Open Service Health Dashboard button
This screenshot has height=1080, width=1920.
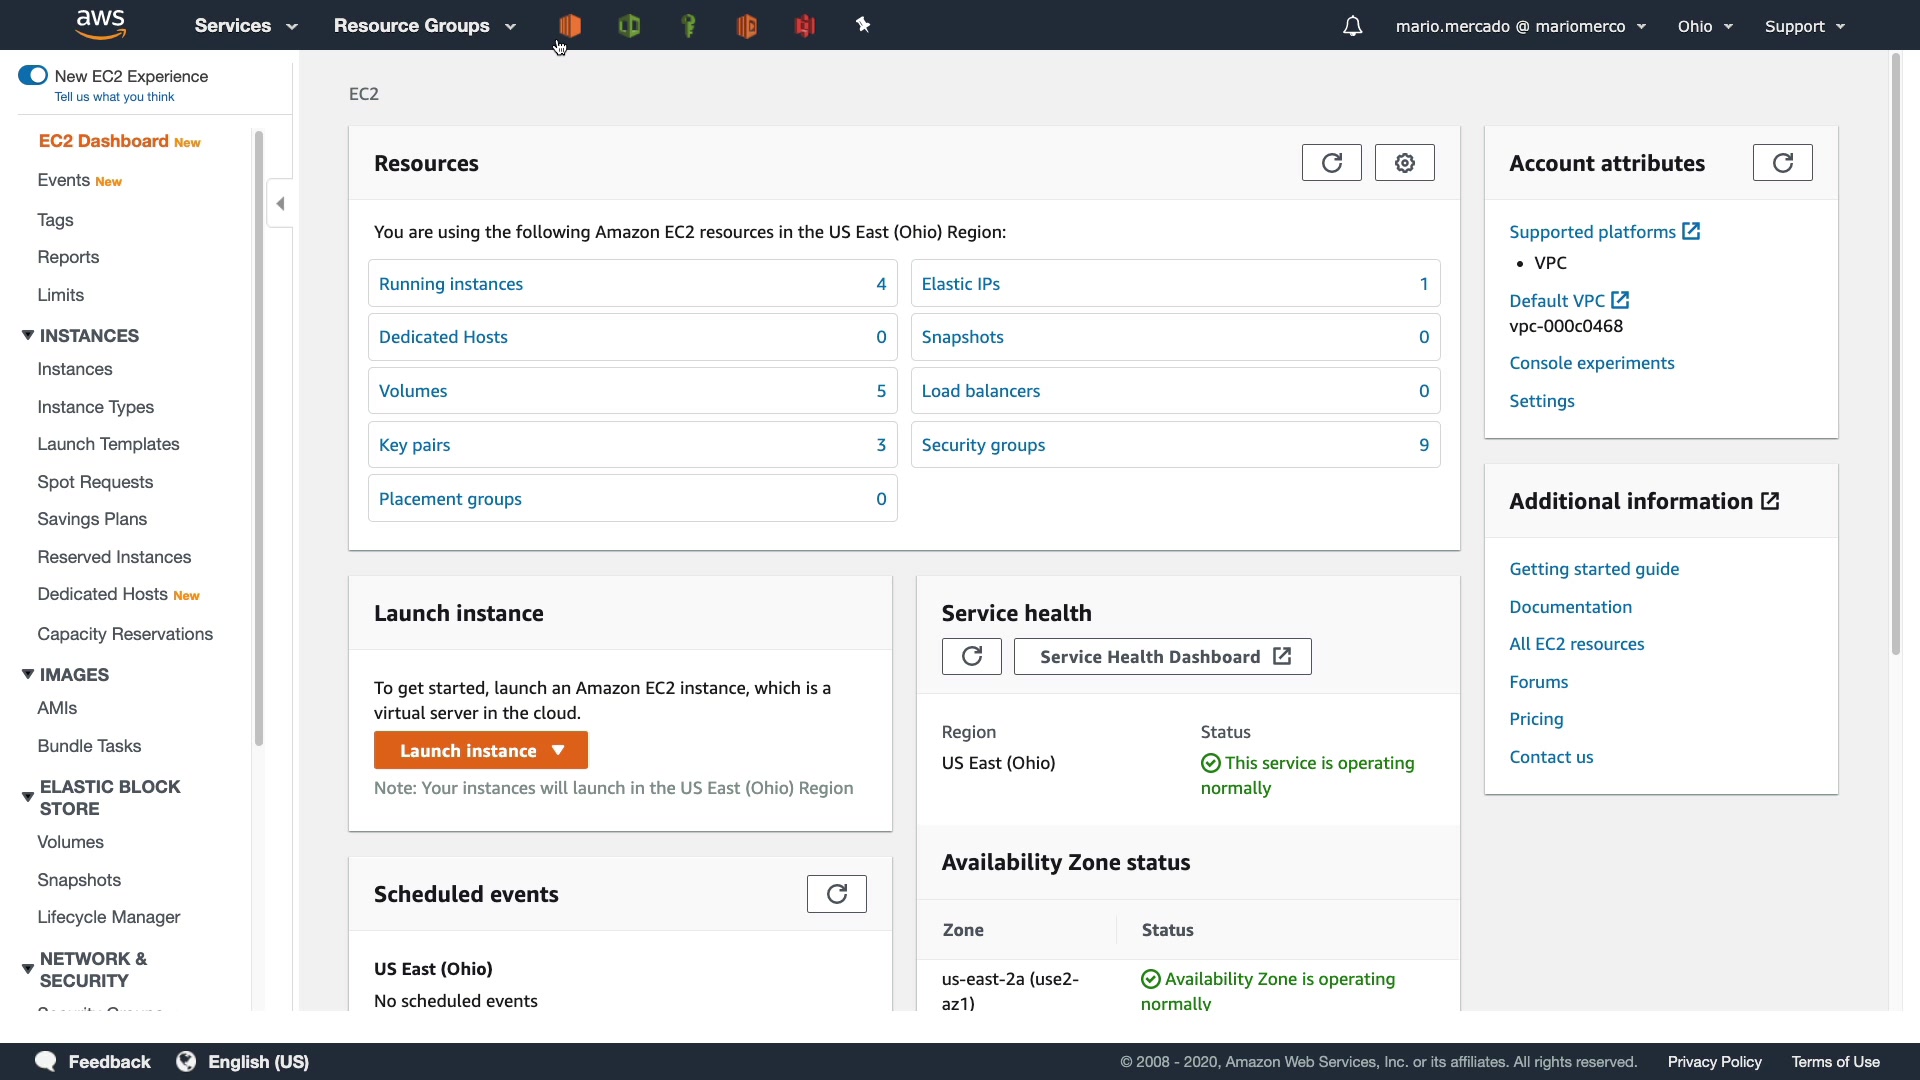click(1162, 657)
